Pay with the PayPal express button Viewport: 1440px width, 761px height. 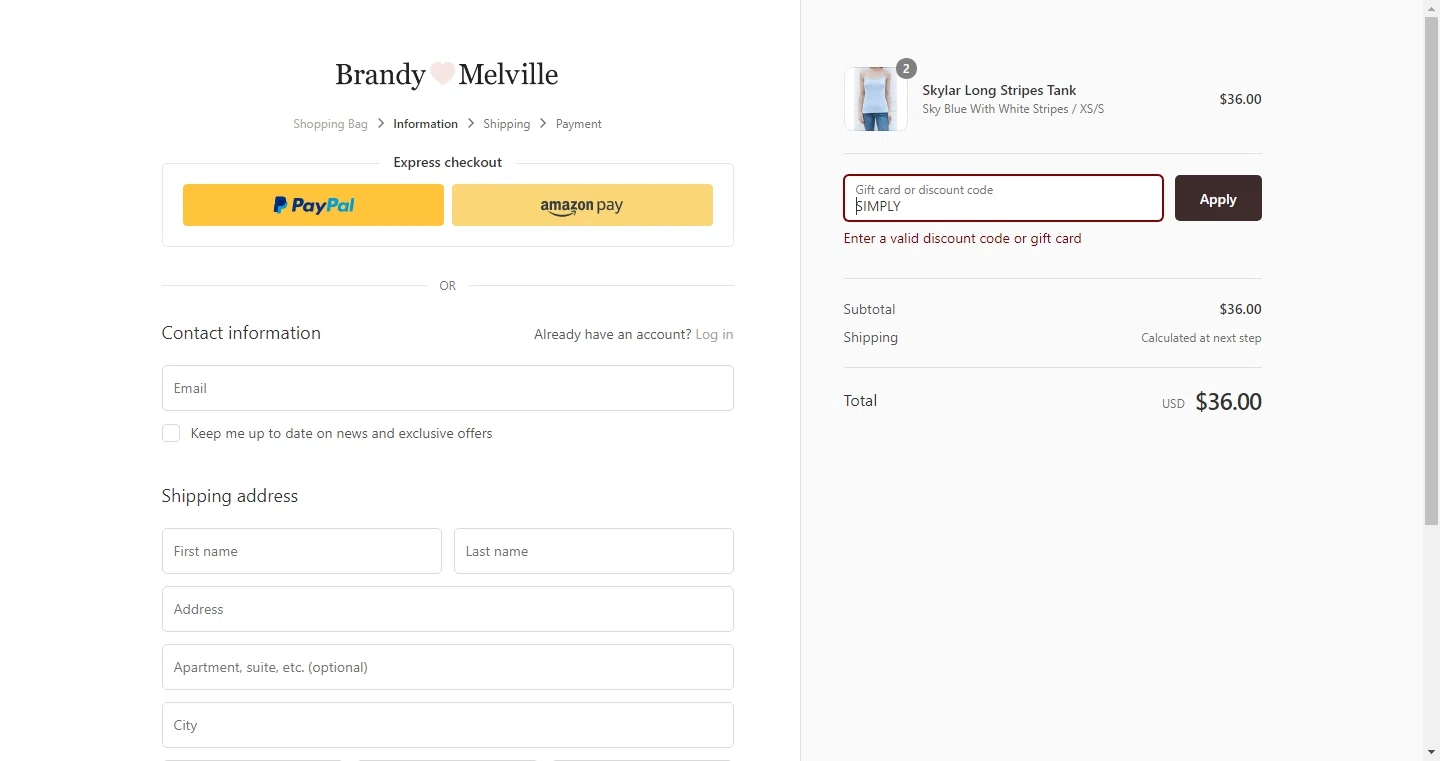pos(313,205)
